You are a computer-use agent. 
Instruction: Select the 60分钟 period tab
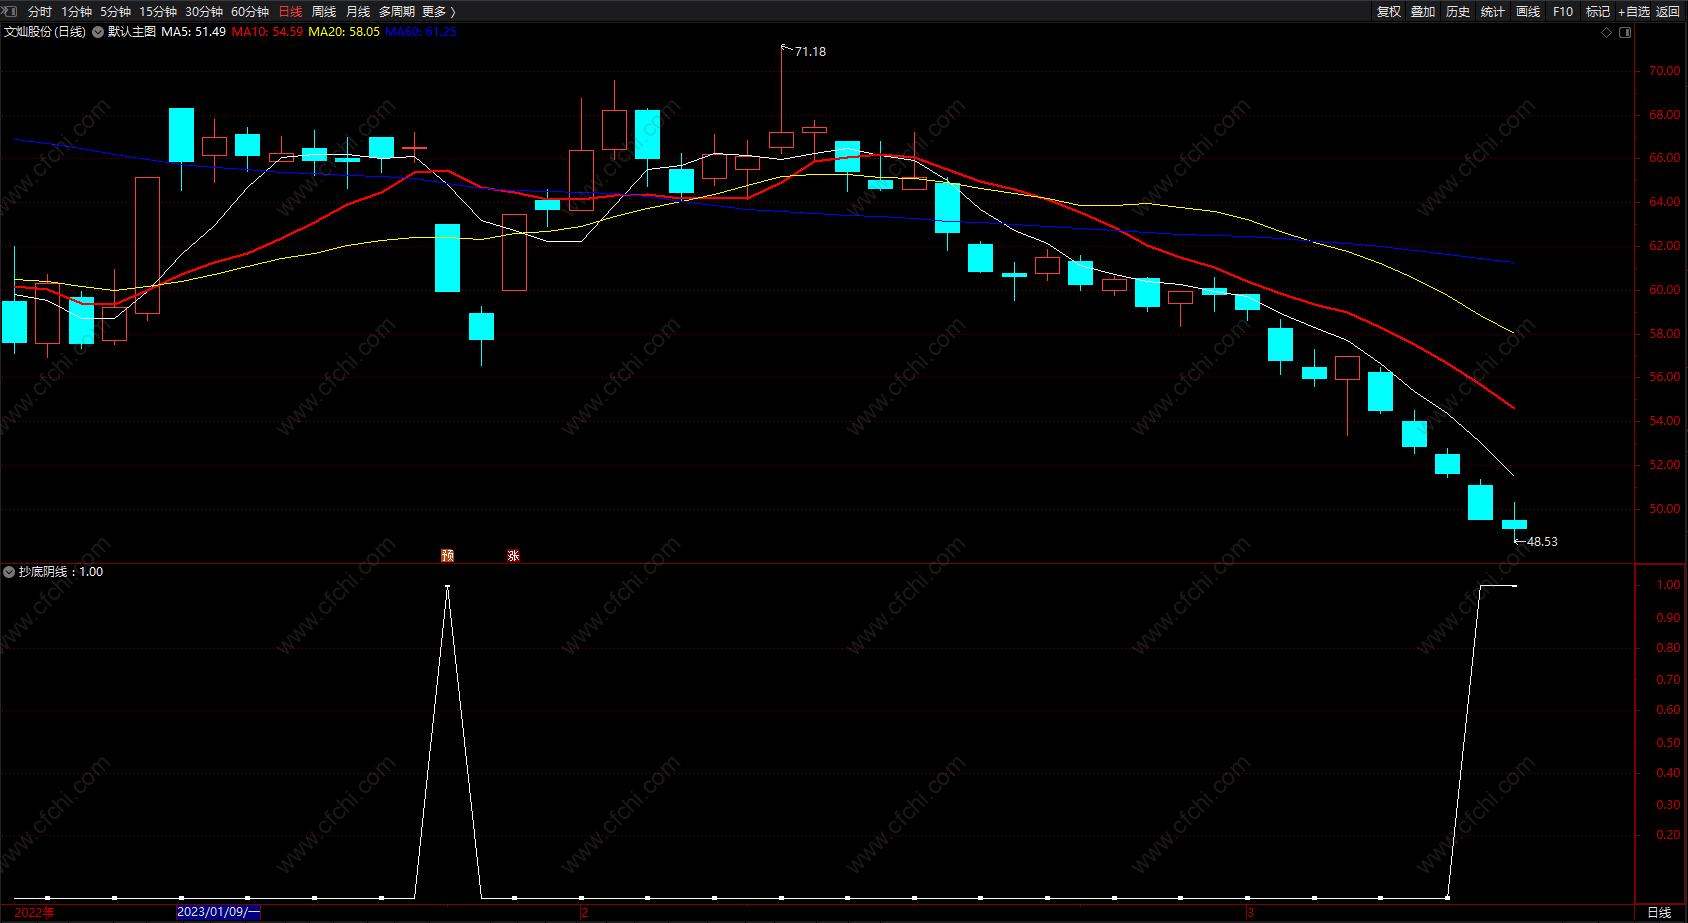250,12
